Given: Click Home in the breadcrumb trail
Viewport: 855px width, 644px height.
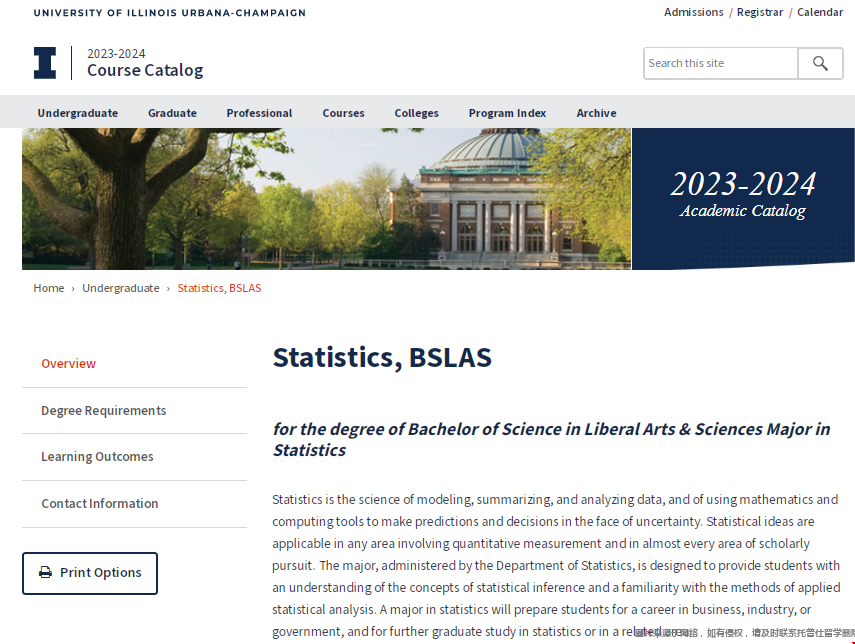Looking at the screenshot, I should [x=48, y=288].
